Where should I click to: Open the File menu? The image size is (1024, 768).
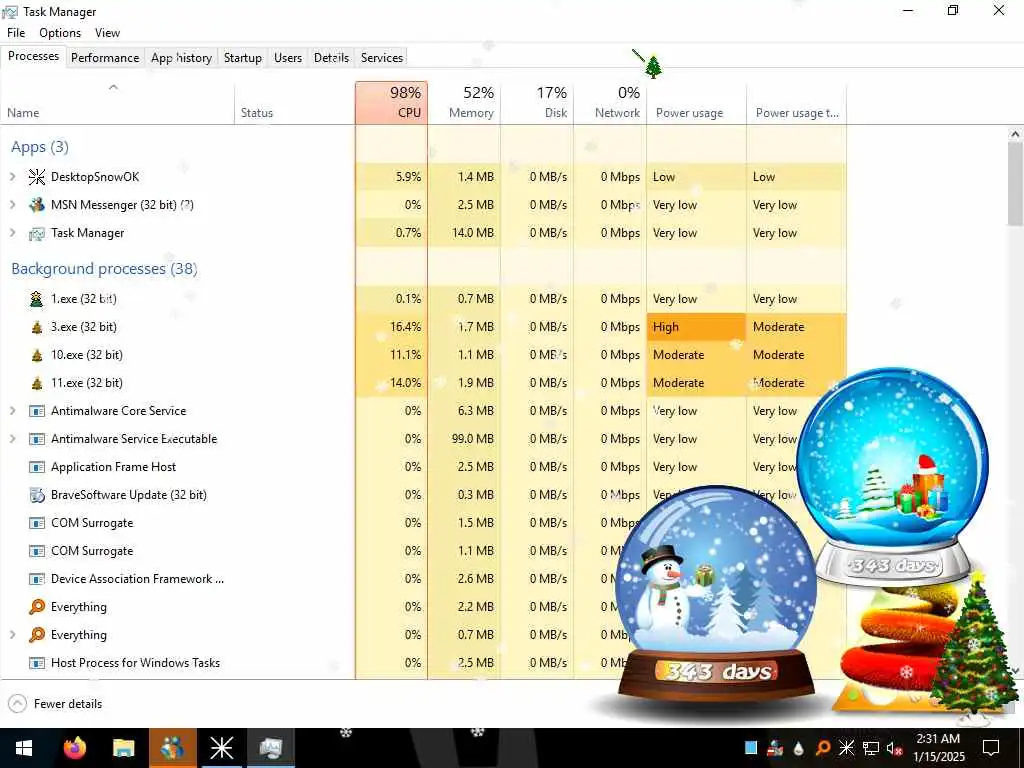(16, 33)
